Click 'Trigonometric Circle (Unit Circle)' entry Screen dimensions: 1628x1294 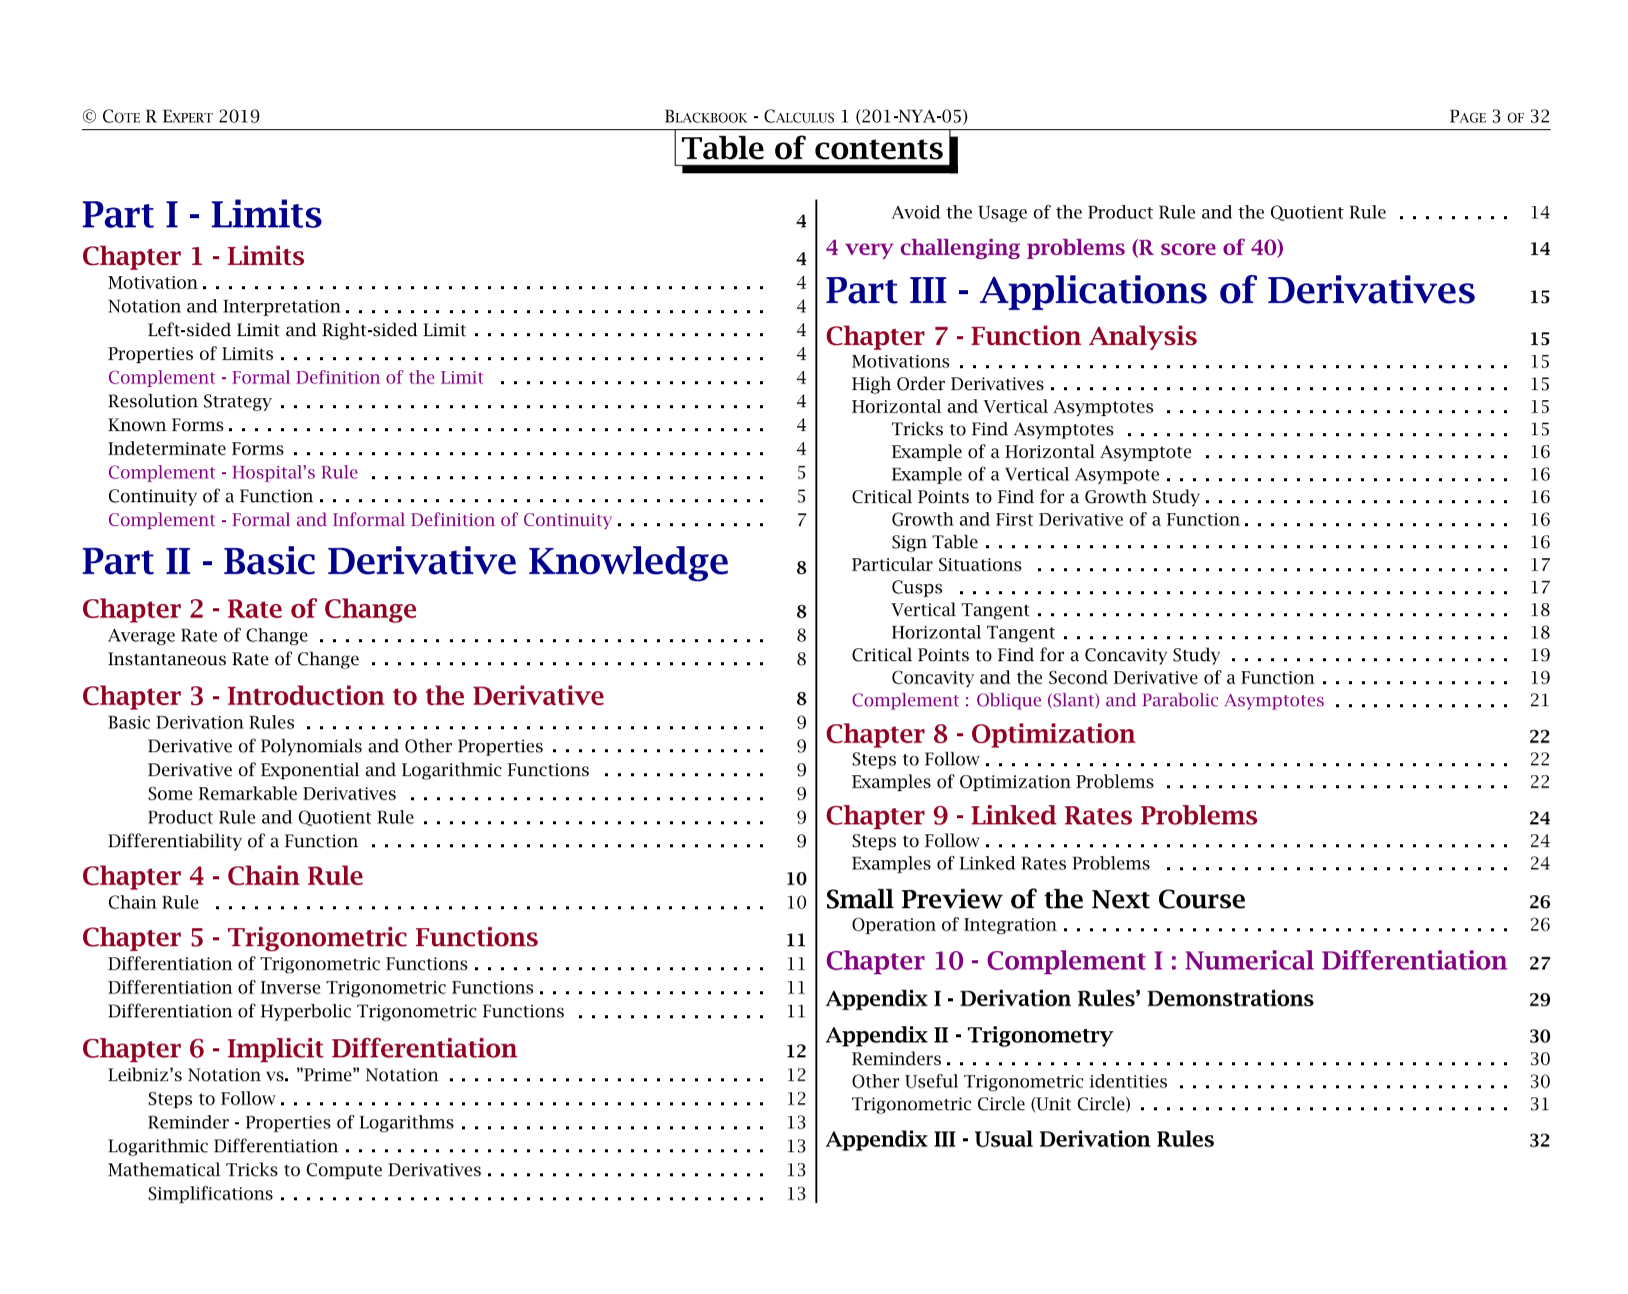click(x=991, y=1105)
